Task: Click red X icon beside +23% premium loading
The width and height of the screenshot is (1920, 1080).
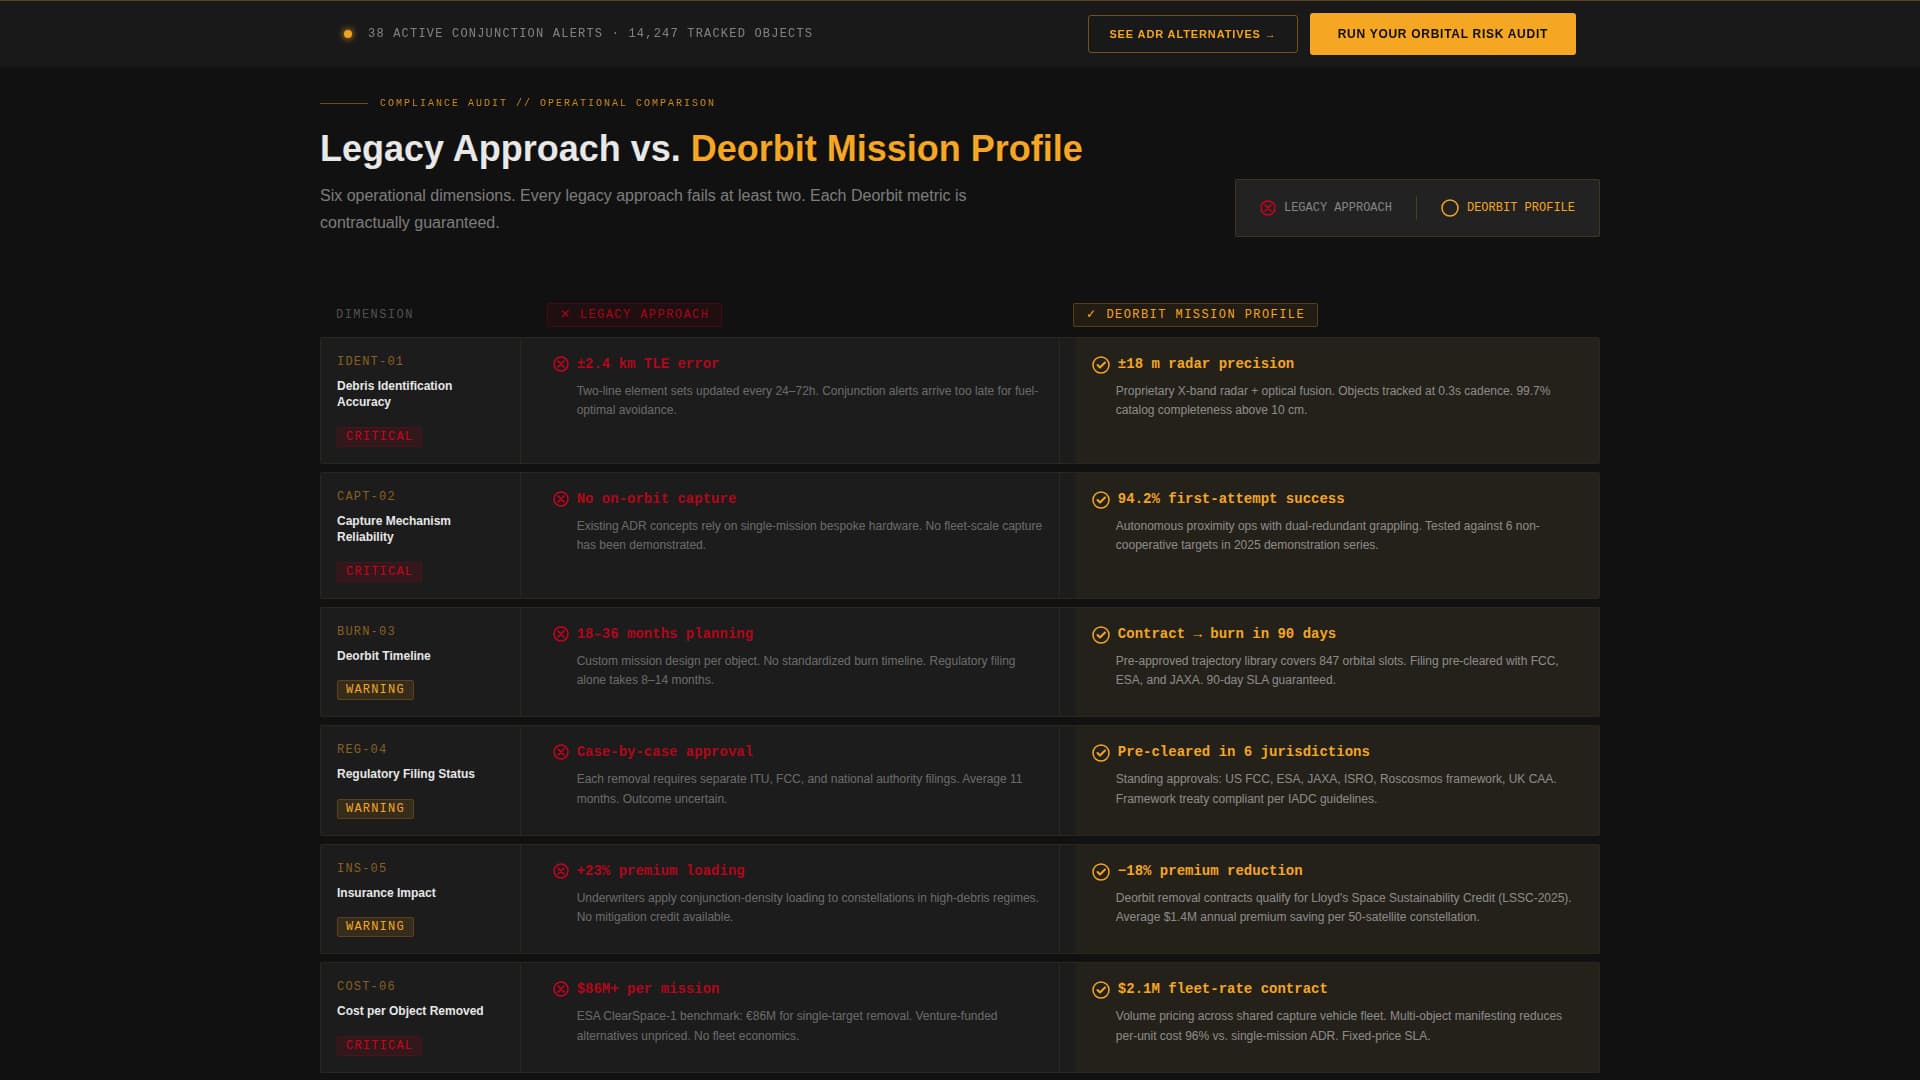Action: tap(561, 872)
